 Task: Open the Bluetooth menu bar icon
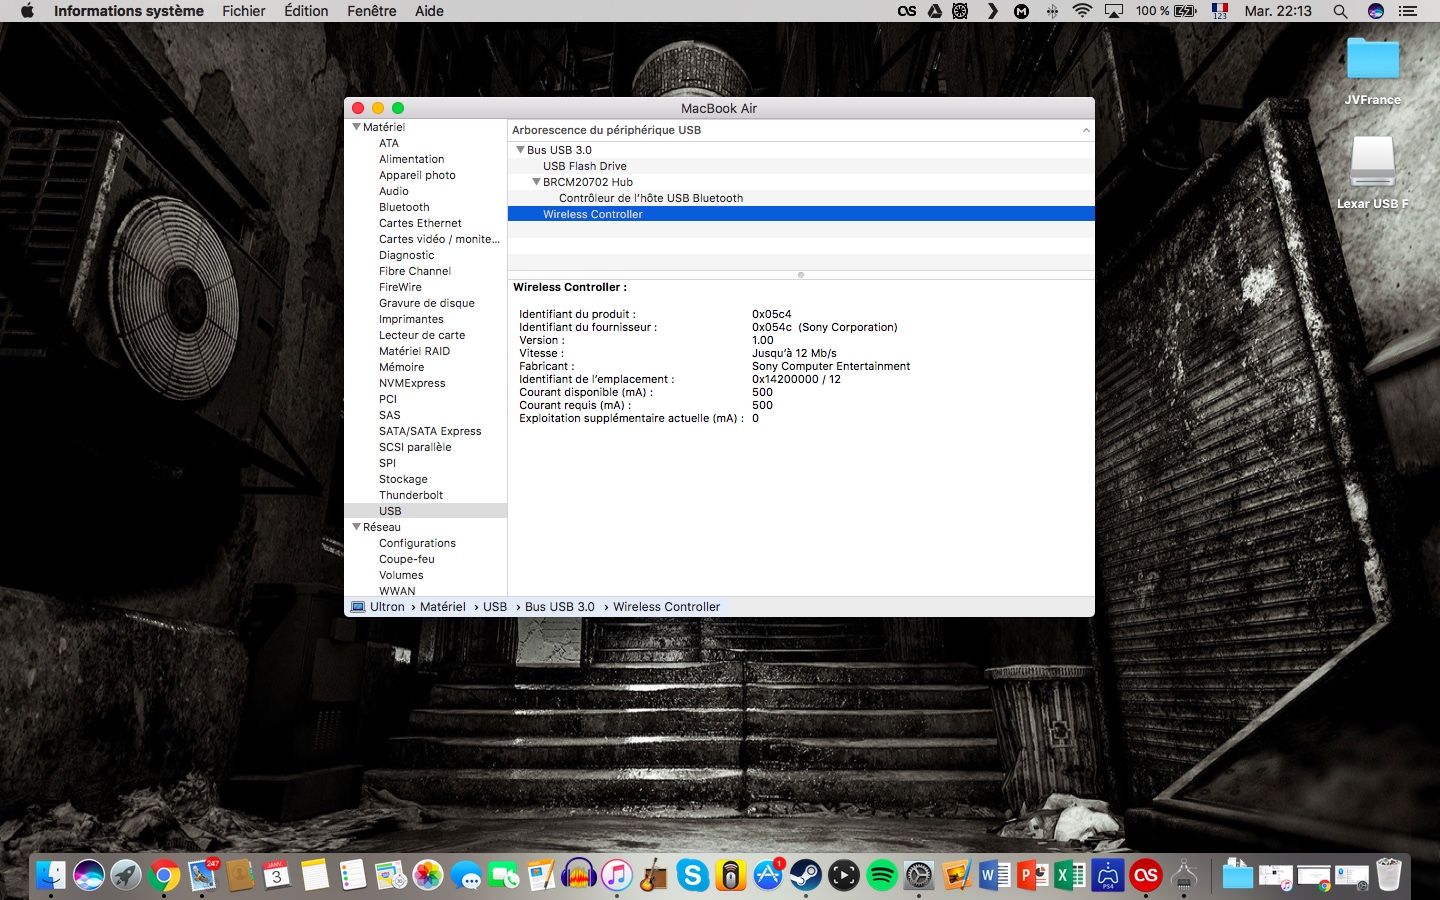coord(1052,11)
